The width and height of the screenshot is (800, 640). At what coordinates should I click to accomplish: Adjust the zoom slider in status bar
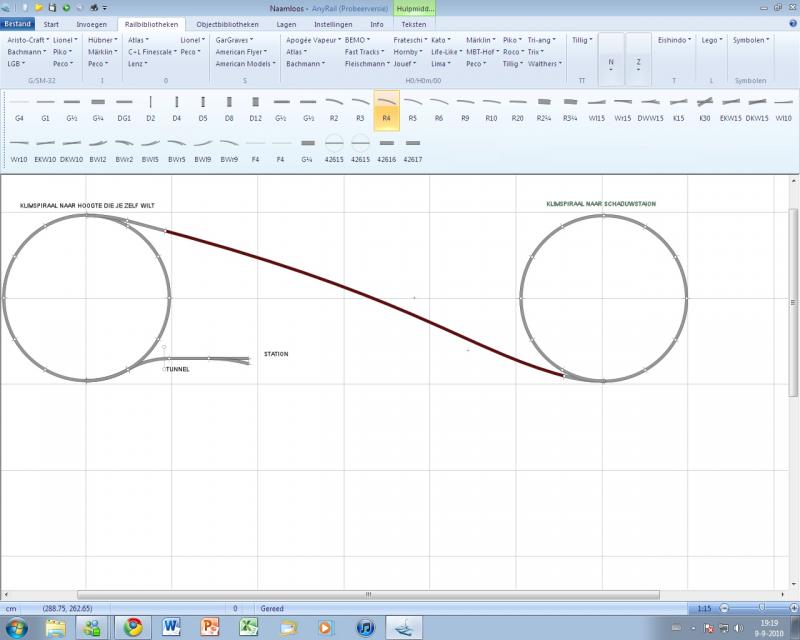pyautogui.click(x=763, y=608)
